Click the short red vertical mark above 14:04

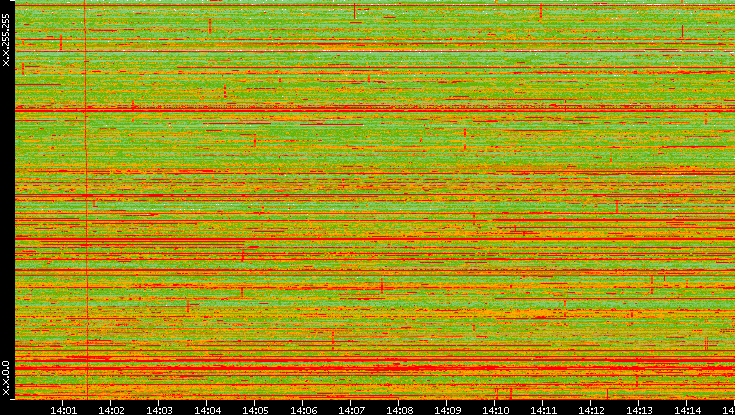(x=210, y=24)
